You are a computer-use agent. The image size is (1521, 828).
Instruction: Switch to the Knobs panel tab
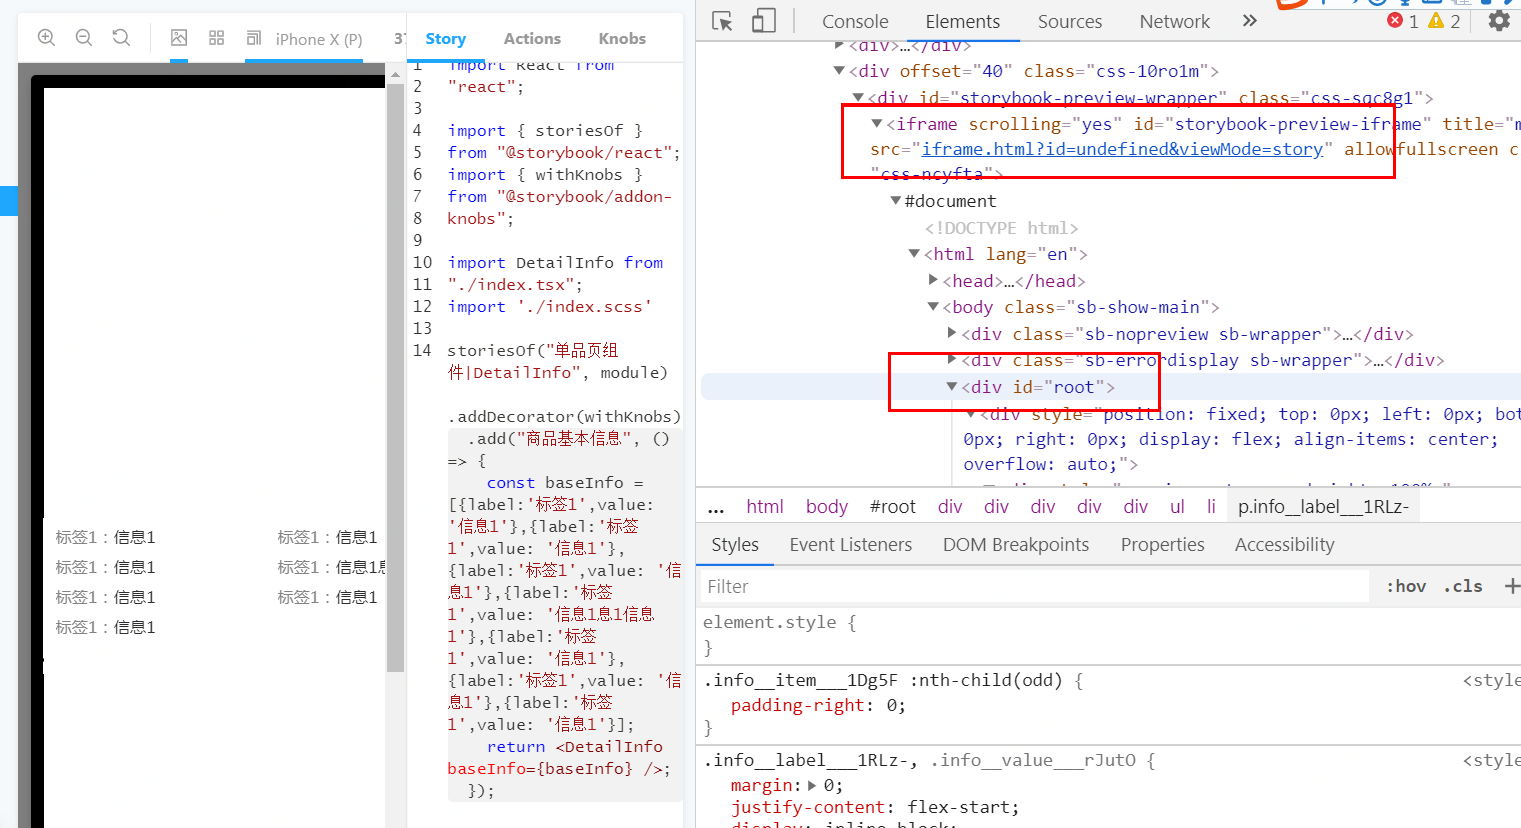[x=622, y=39]
